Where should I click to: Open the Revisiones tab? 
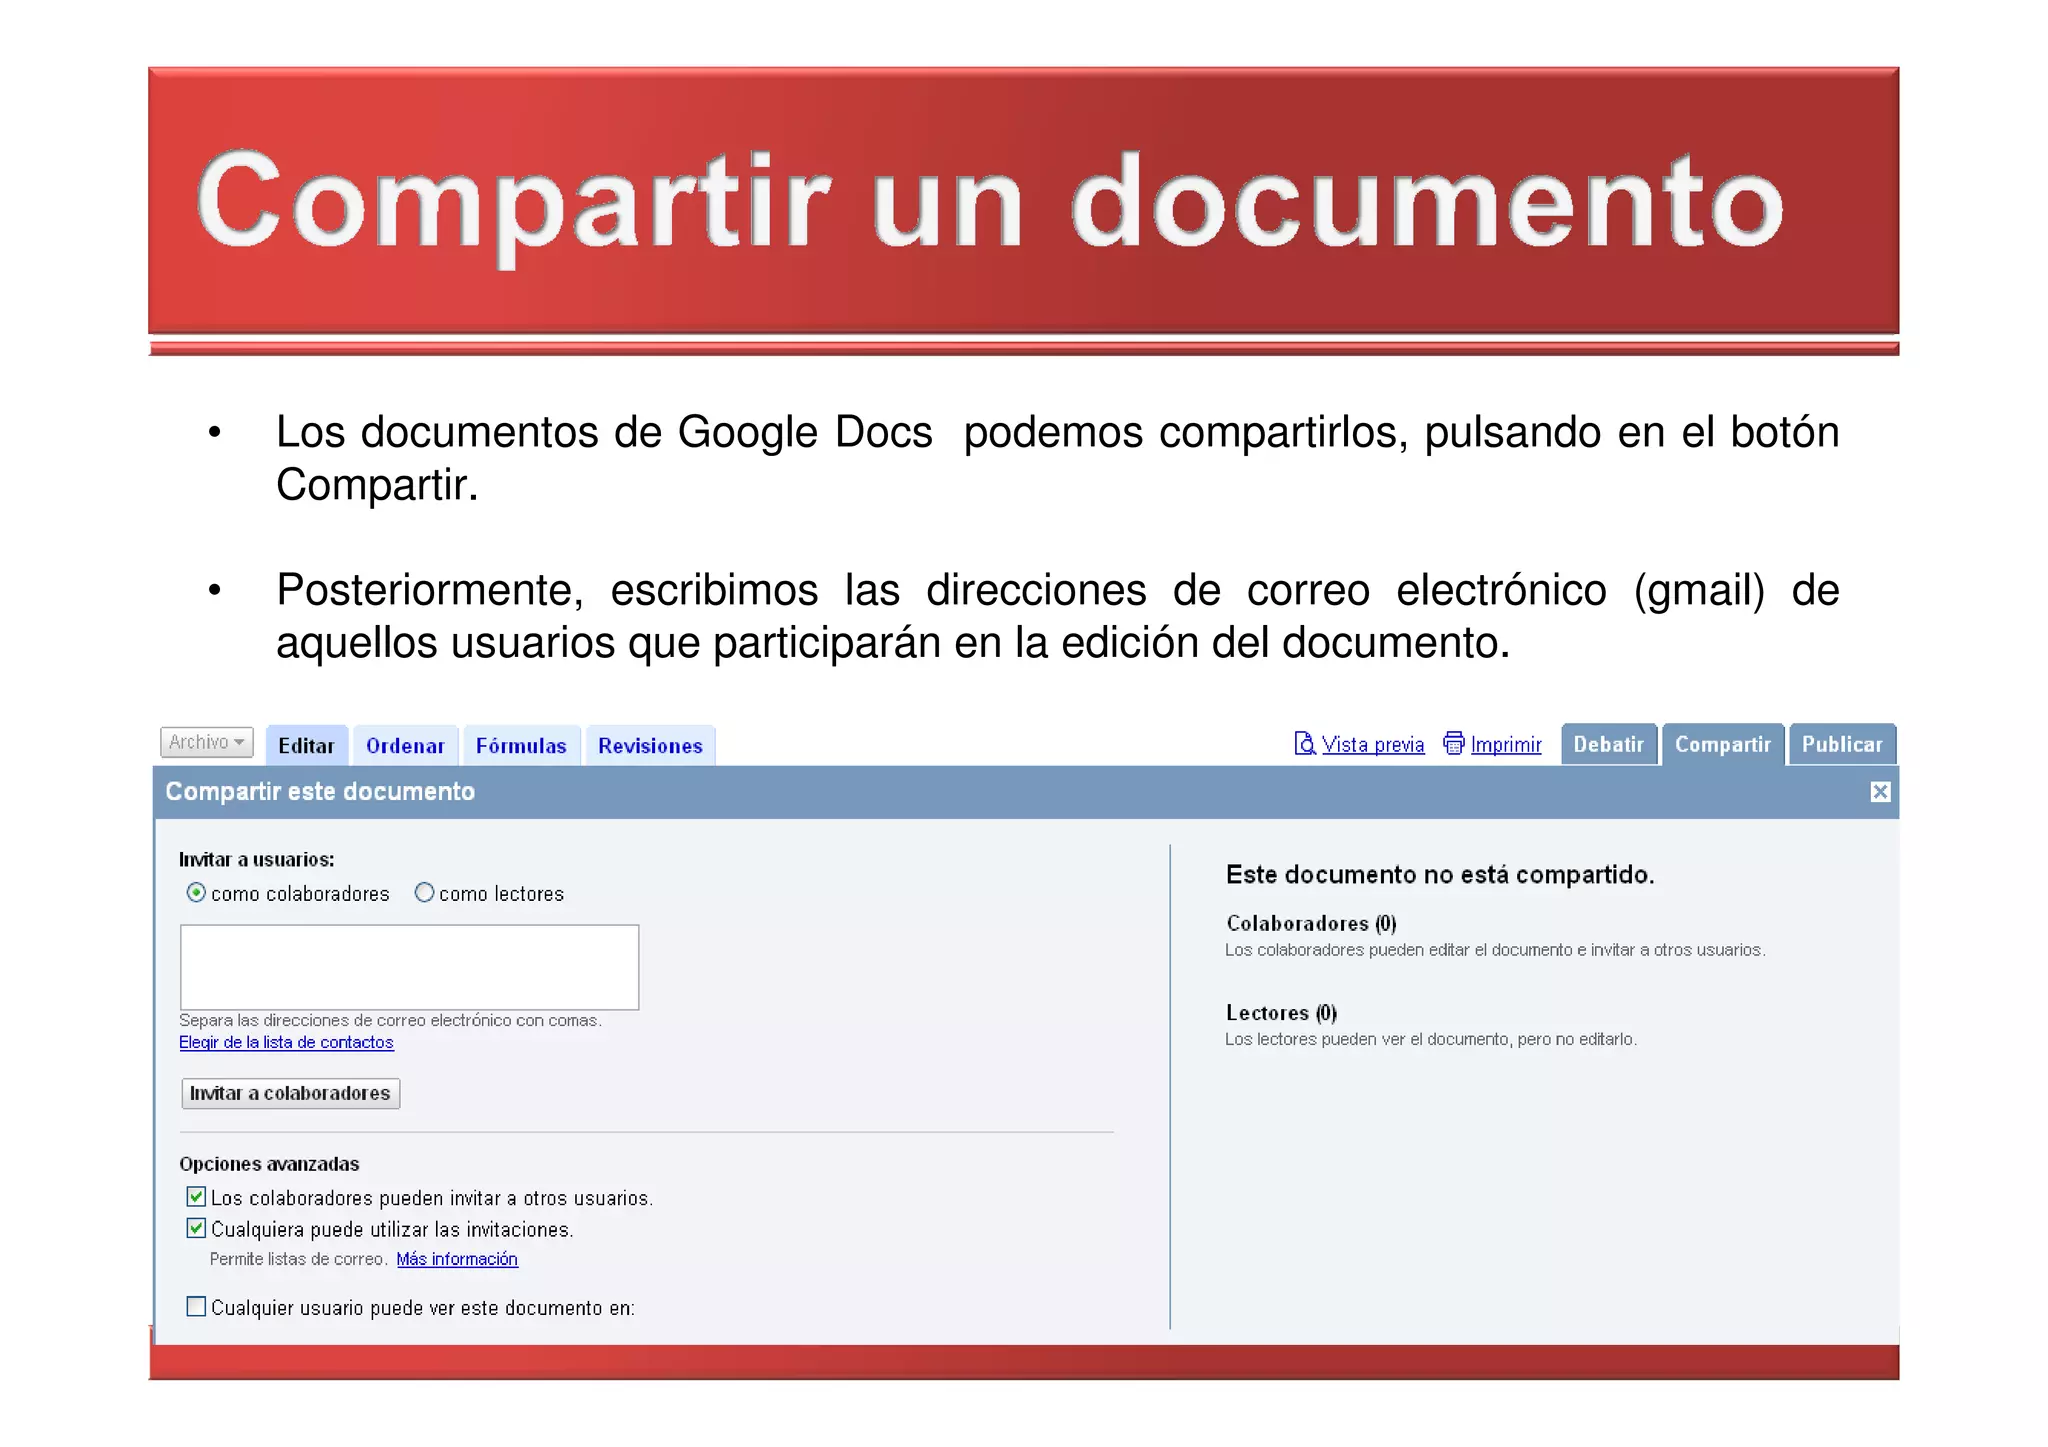pos(650,745)
